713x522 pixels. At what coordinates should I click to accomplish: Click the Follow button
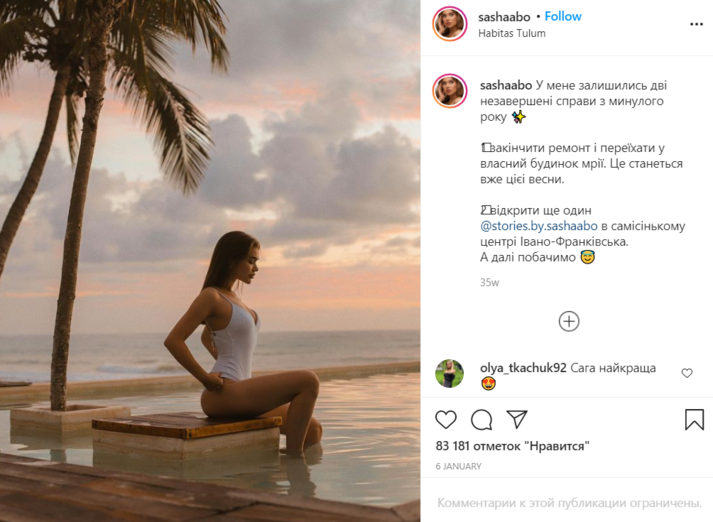click(x=563, y=17)
